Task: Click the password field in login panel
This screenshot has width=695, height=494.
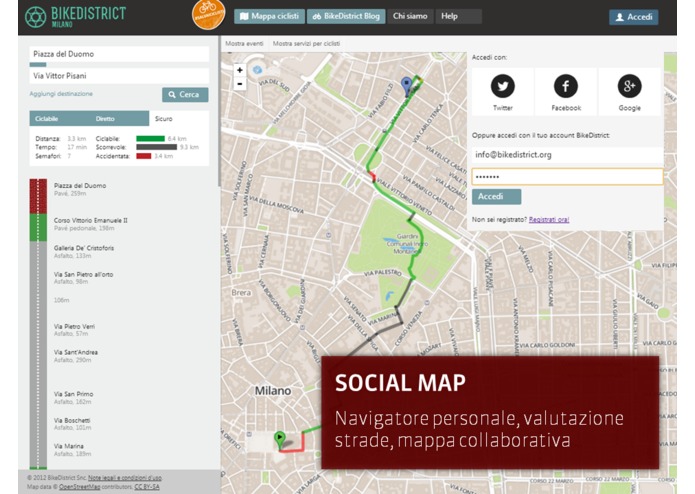Action: (567, 177)
